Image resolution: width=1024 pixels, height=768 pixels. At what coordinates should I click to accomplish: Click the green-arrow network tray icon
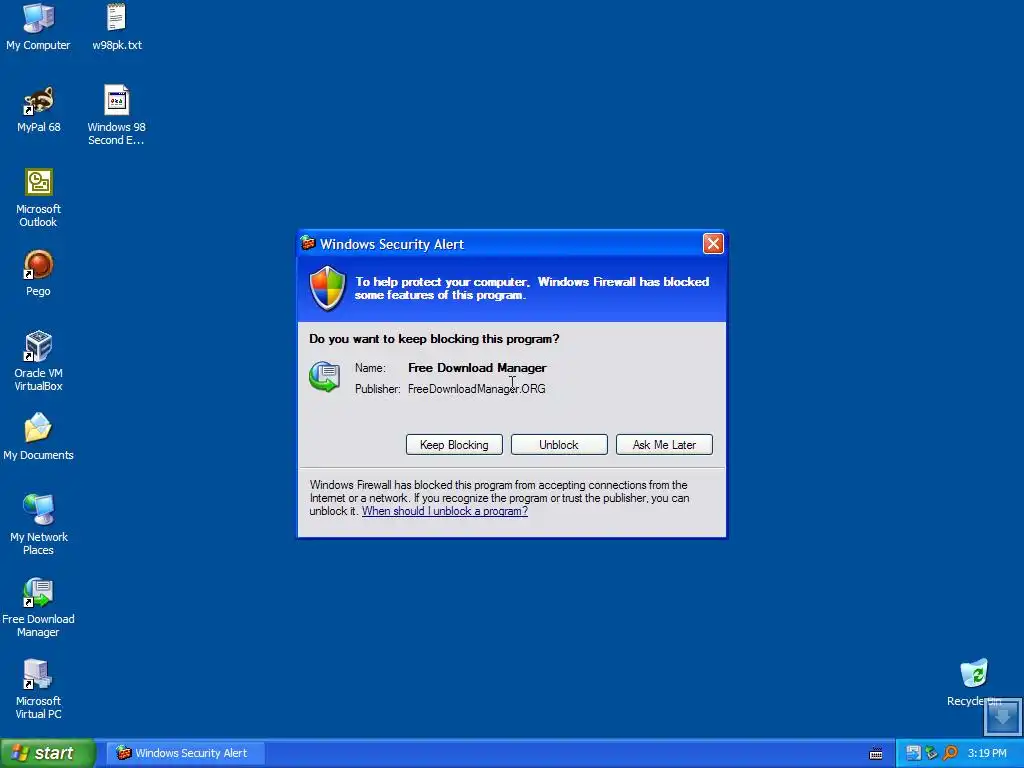[x=931, y=753]
